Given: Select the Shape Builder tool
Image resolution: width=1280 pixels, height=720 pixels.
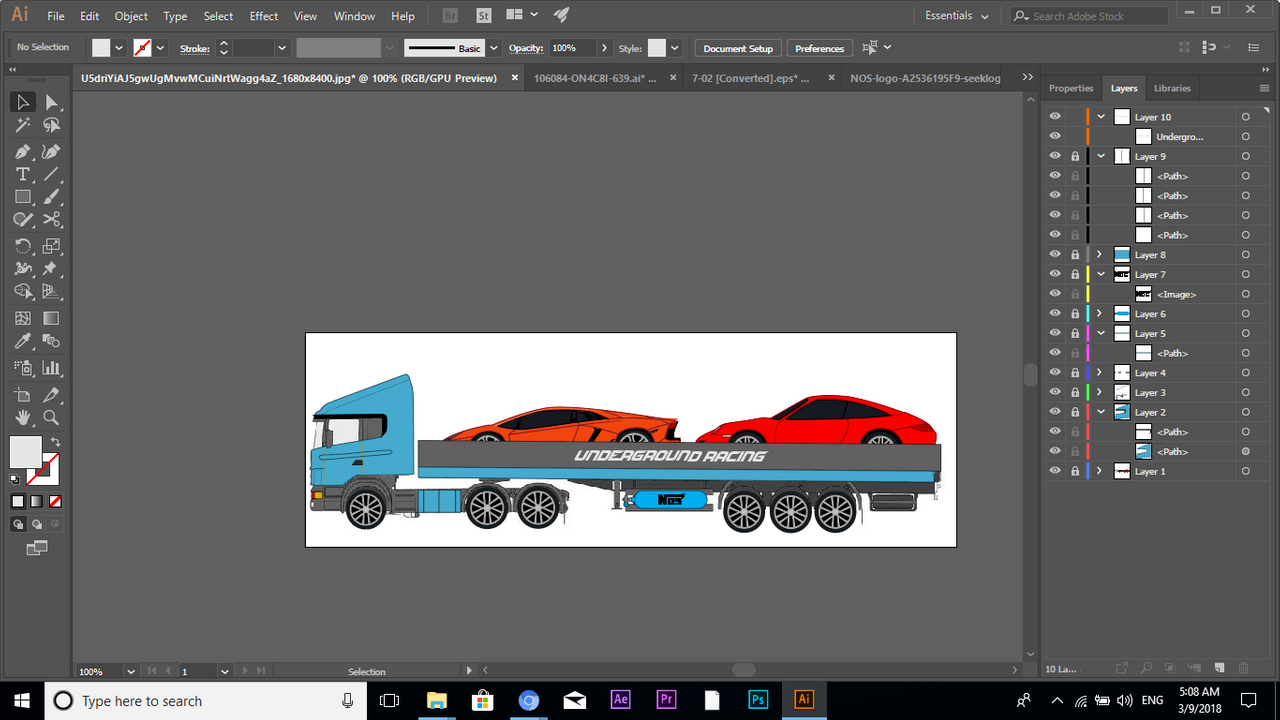Looking at the screenshot, I should (23, 292).
